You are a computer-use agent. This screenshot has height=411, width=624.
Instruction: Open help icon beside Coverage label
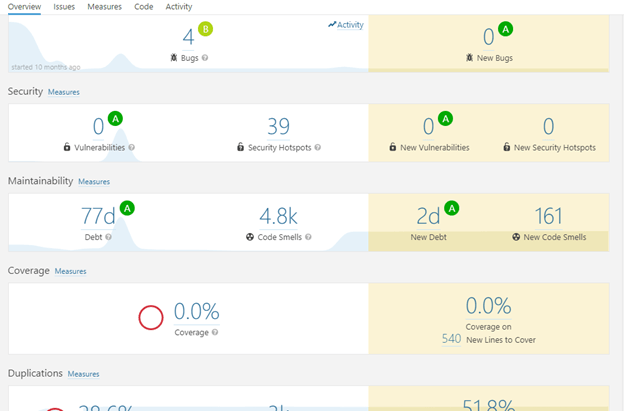[215, 332]
